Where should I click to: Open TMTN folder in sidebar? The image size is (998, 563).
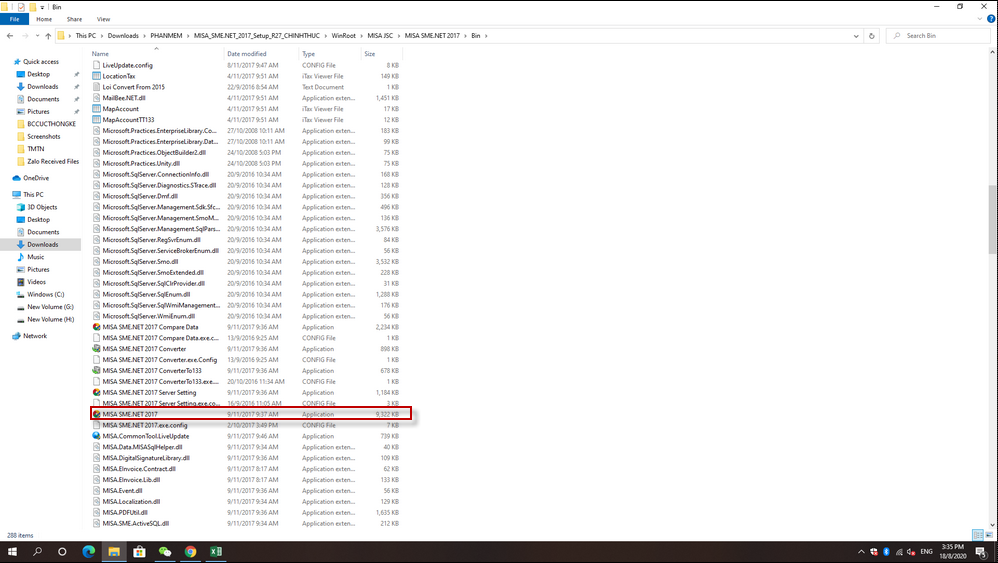pyautogui.click(x=36, y=149)
